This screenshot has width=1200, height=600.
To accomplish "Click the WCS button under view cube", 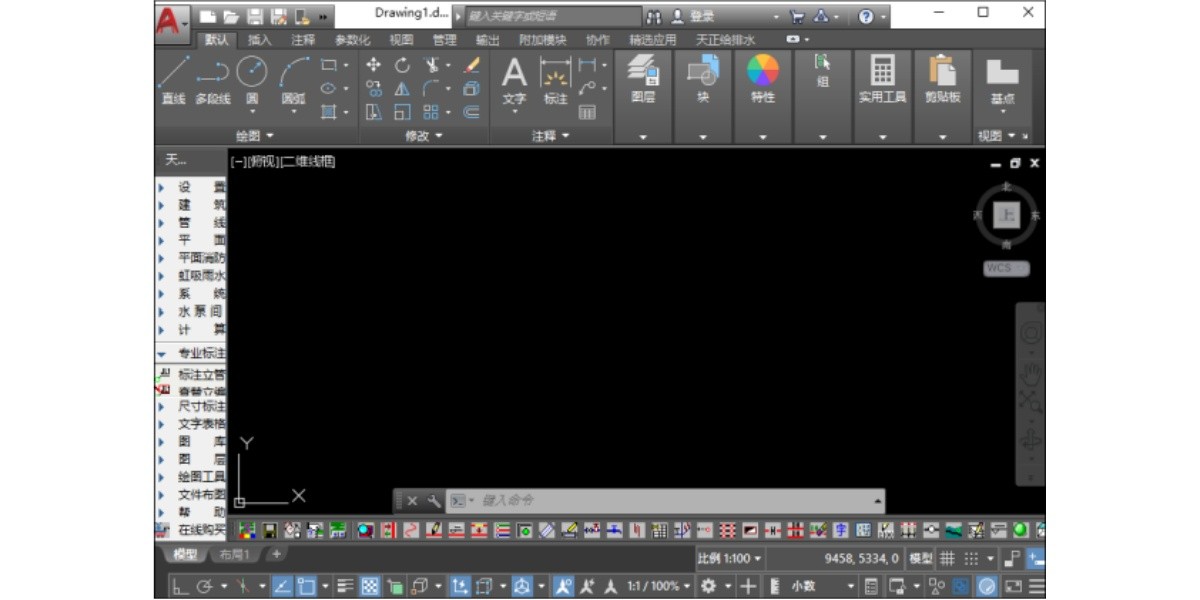I will tap(1006, 268).
